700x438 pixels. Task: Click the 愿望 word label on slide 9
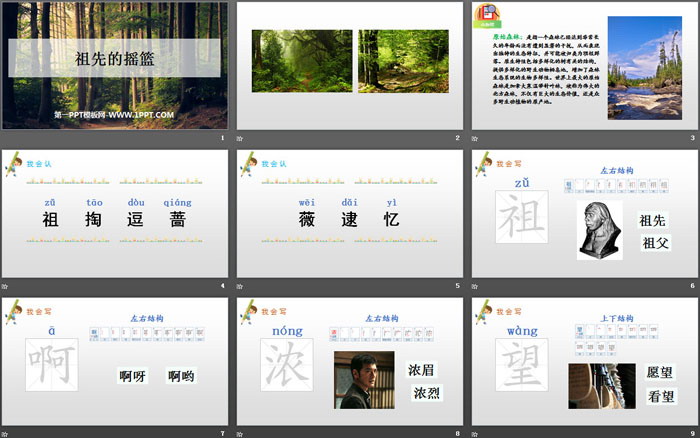pyautogui.click(x=660, y=372)
